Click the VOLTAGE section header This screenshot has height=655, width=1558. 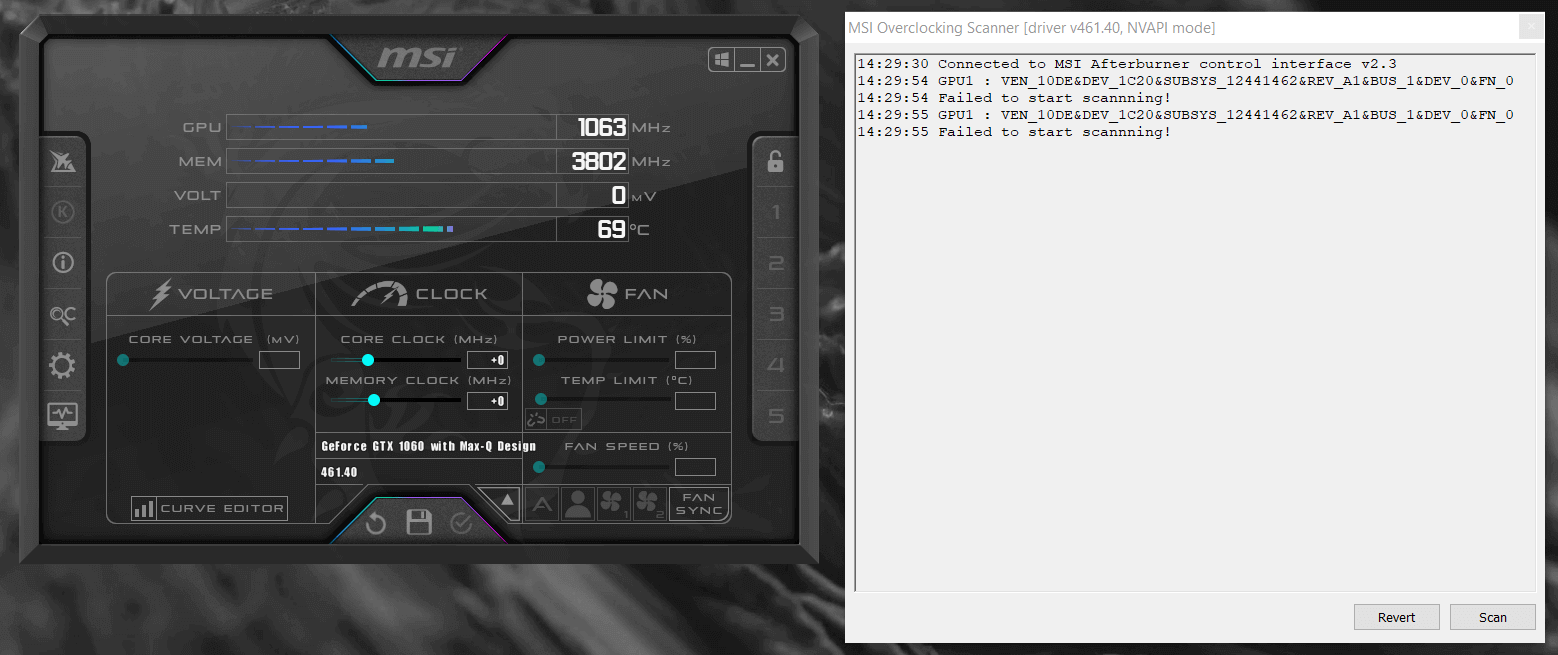click(211, 294)
